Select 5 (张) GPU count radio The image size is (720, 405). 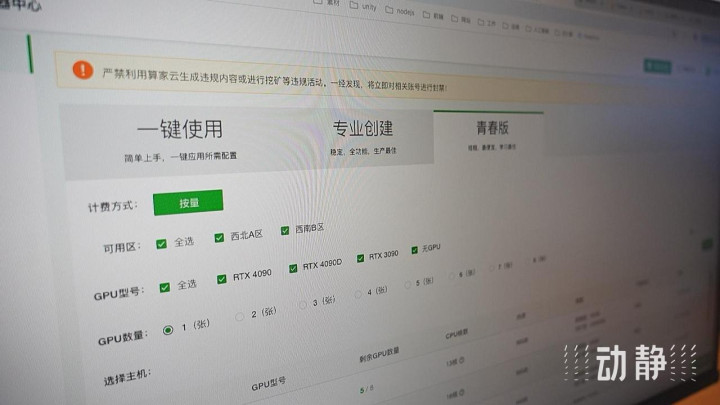tap(407, 285)
